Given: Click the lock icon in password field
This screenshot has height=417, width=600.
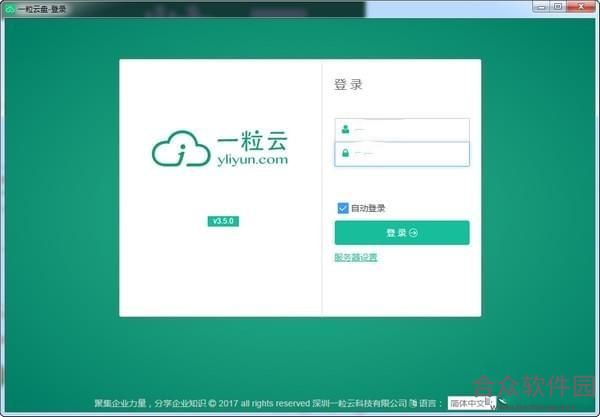Looking at the screenshot, I should tap(346, 153).
